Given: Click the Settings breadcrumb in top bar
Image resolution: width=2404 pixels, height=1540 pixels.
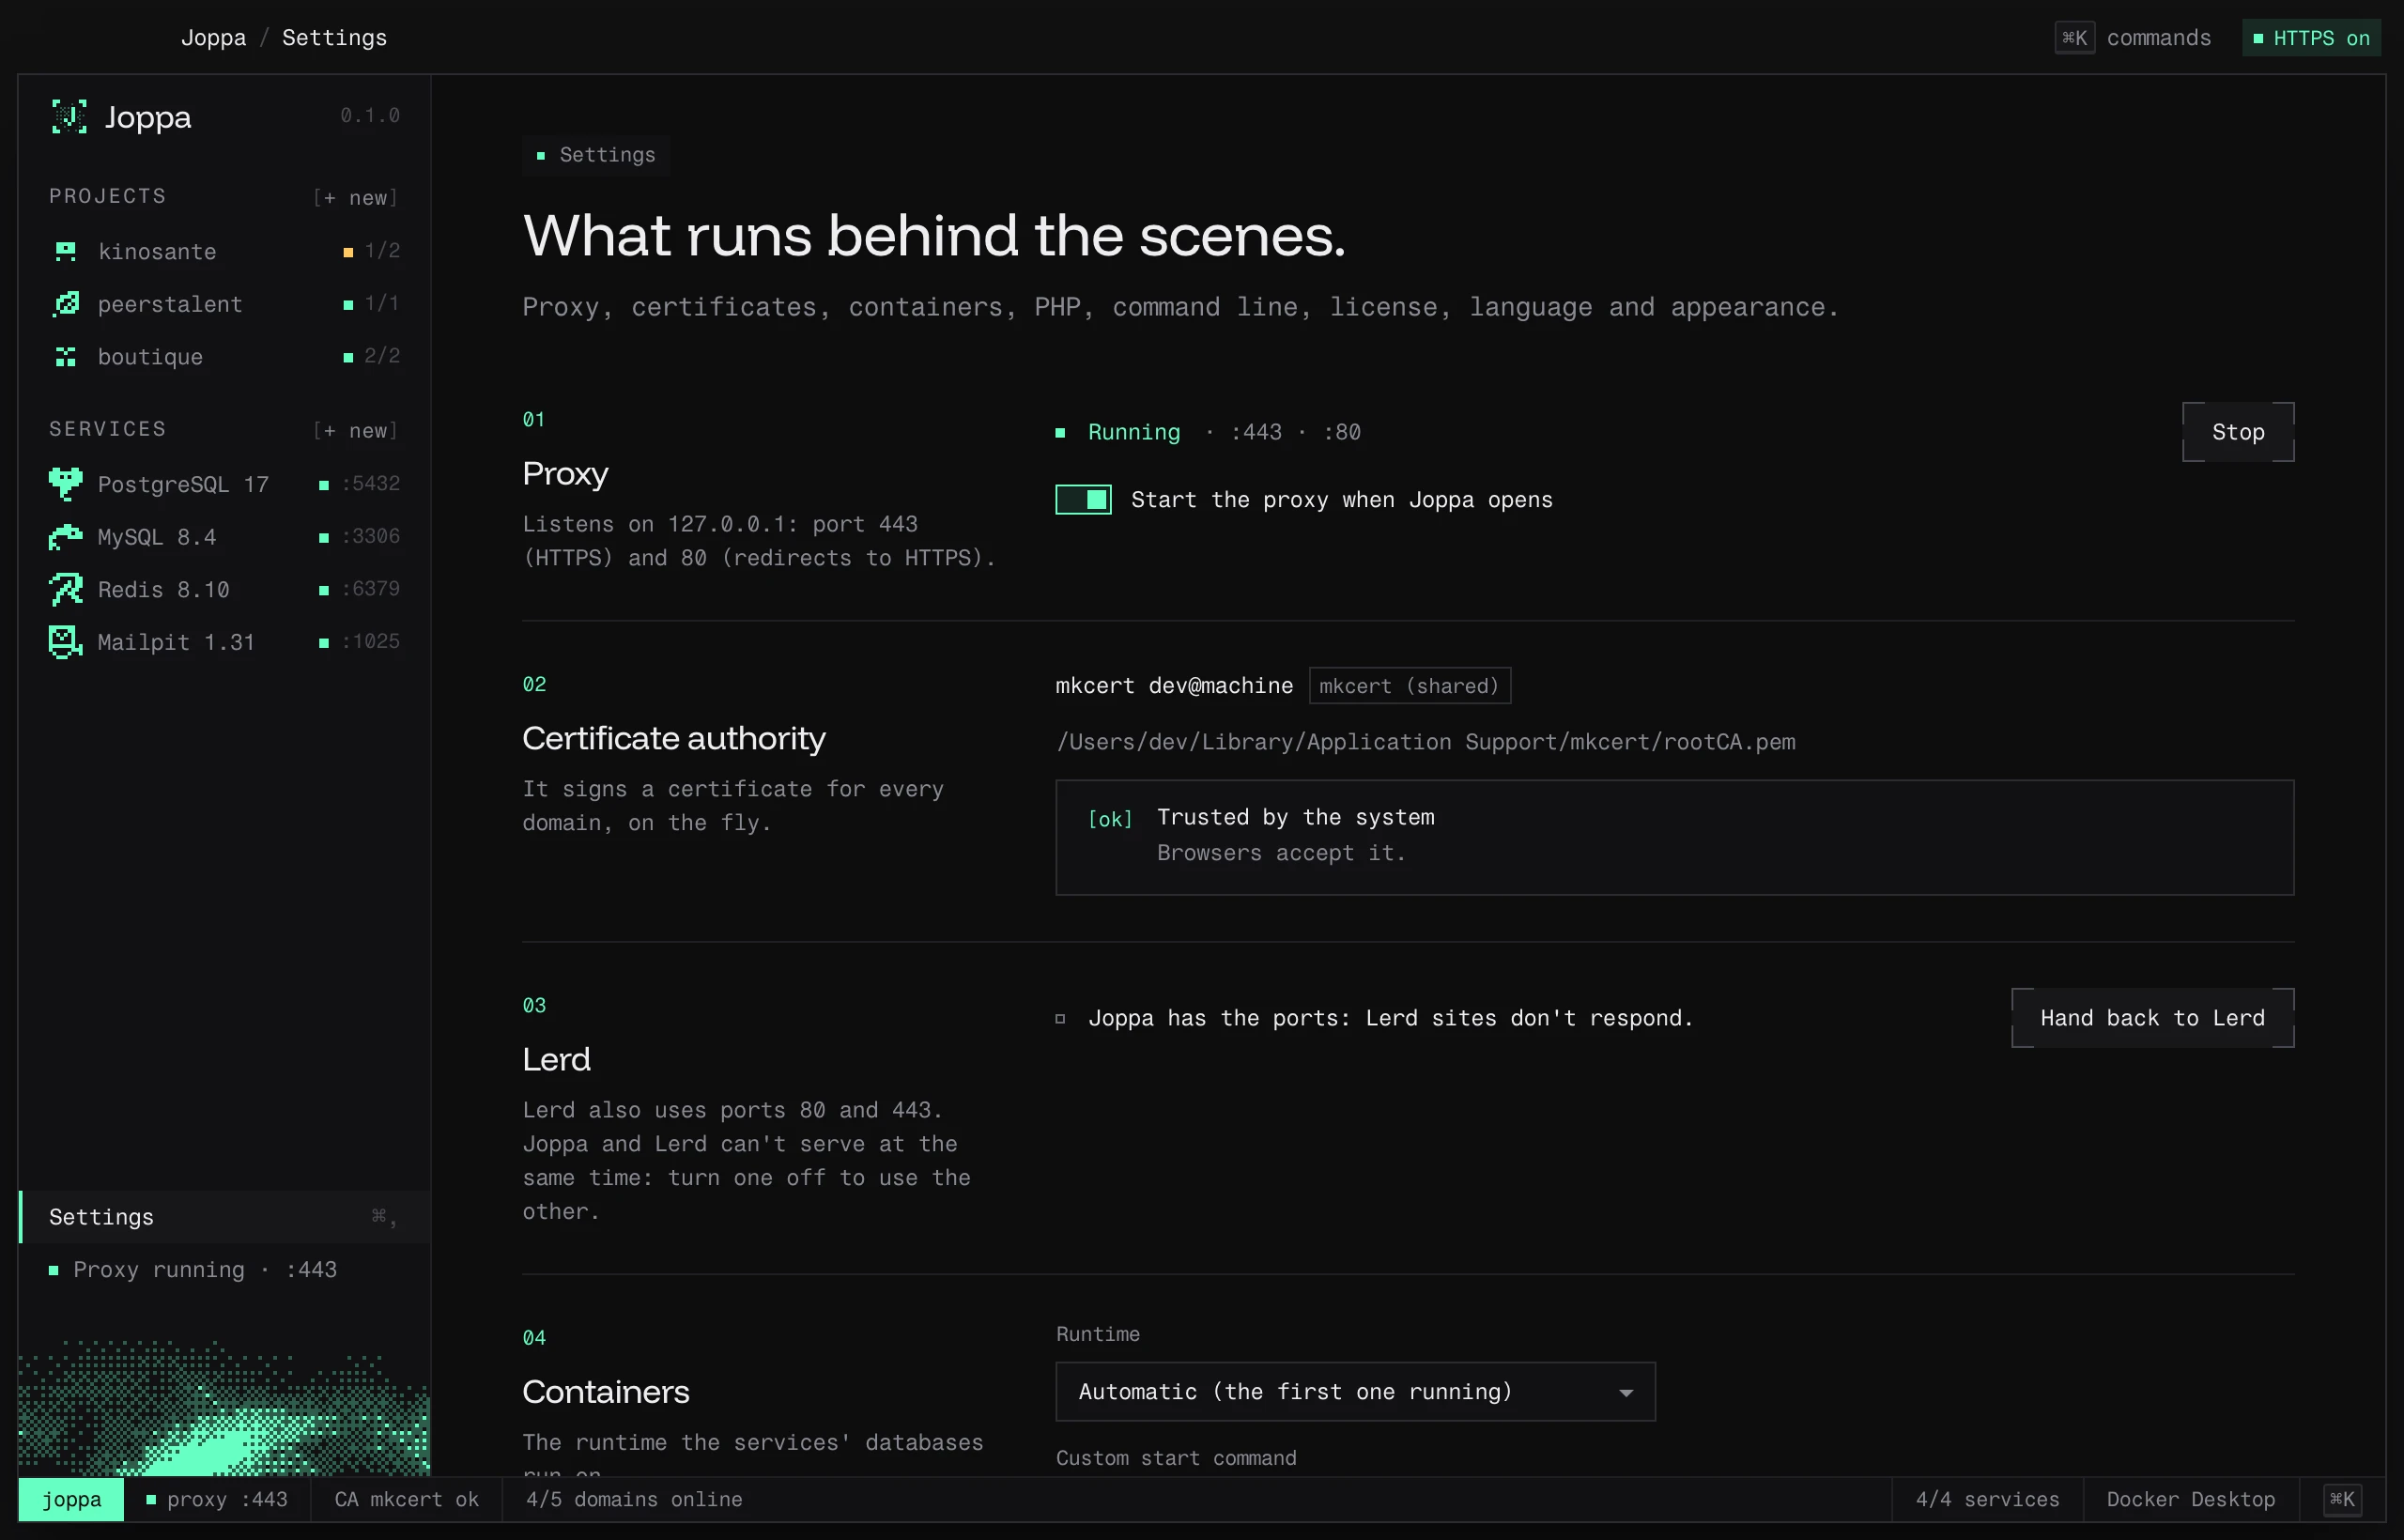Looking at the screenshot, I should click(x=334, y=38).
